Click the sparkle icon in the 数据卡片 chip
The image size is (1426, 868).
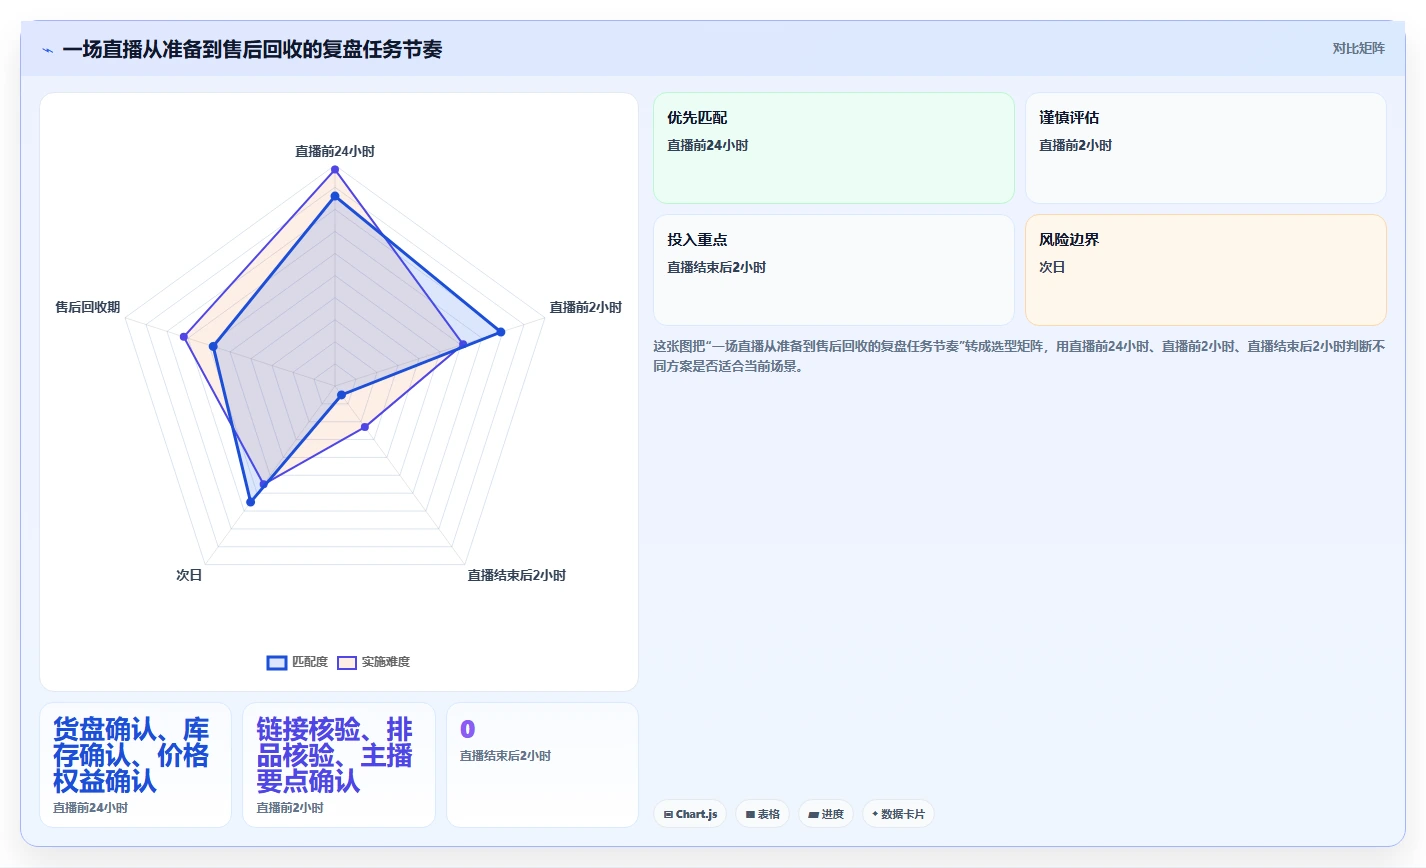(x=875, y=814)
